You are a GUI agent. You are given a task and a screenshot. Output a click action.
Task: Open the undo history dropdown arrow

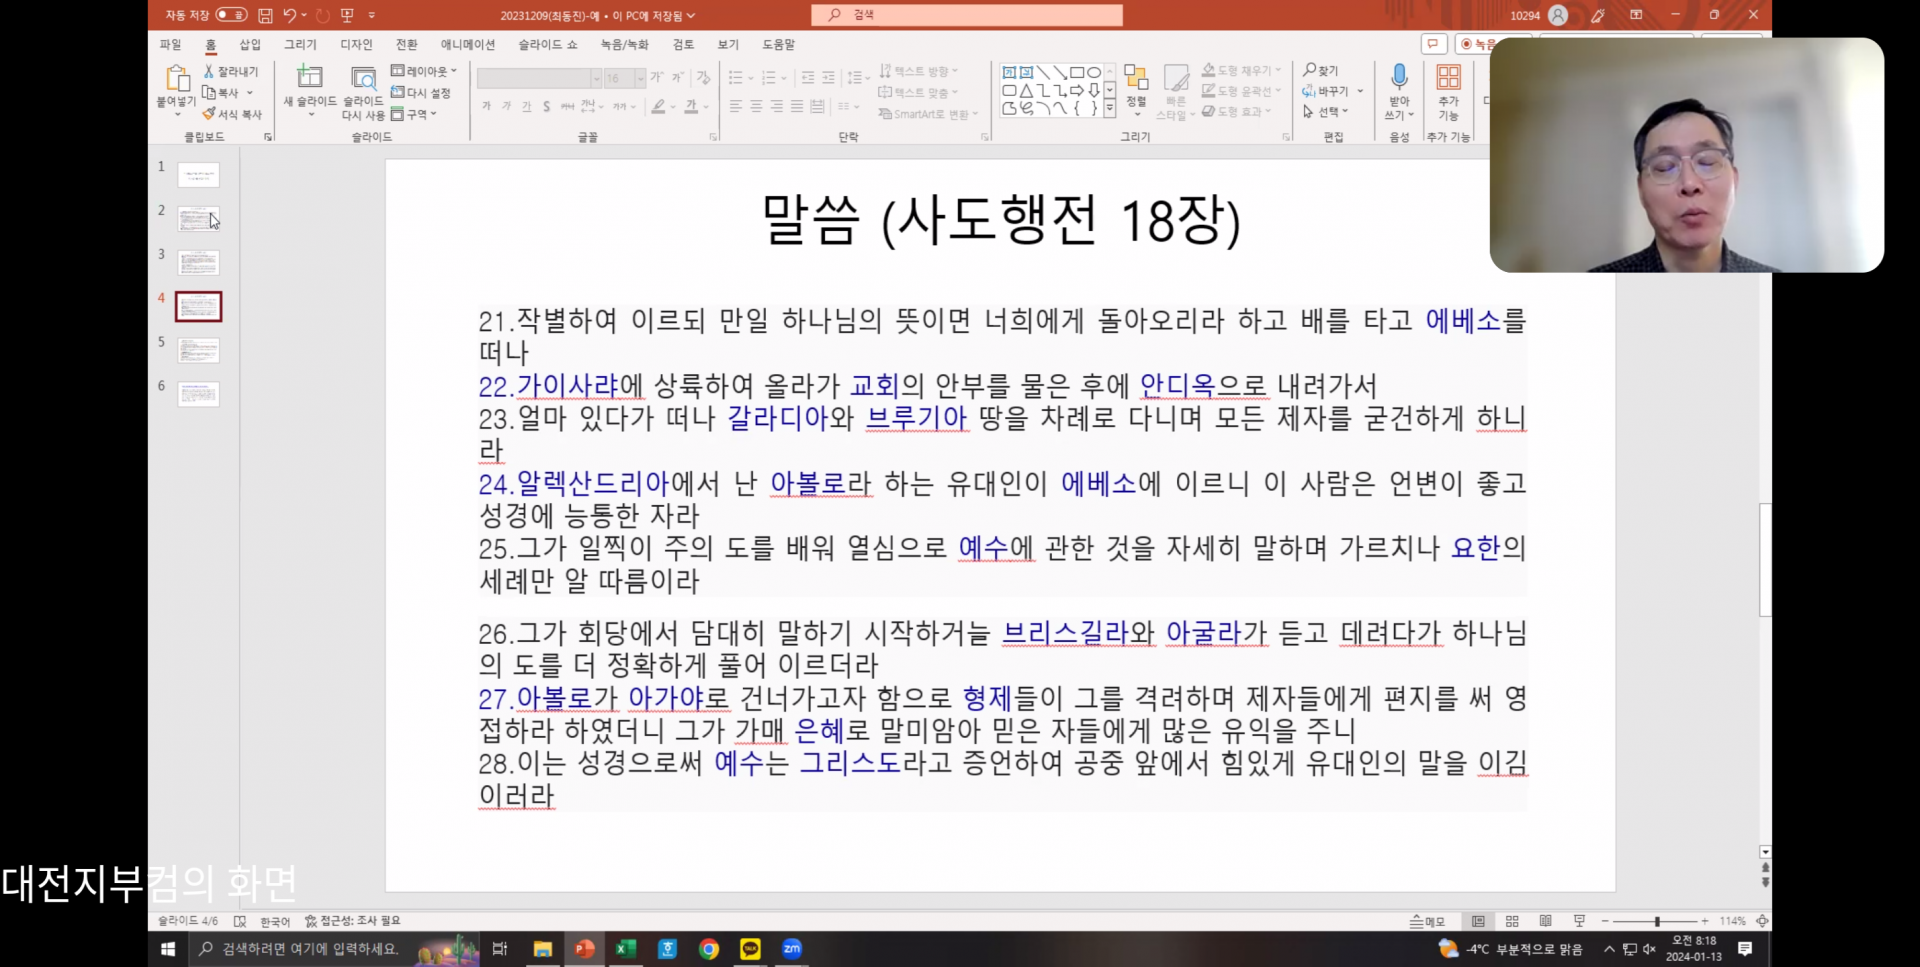(303, 15)
